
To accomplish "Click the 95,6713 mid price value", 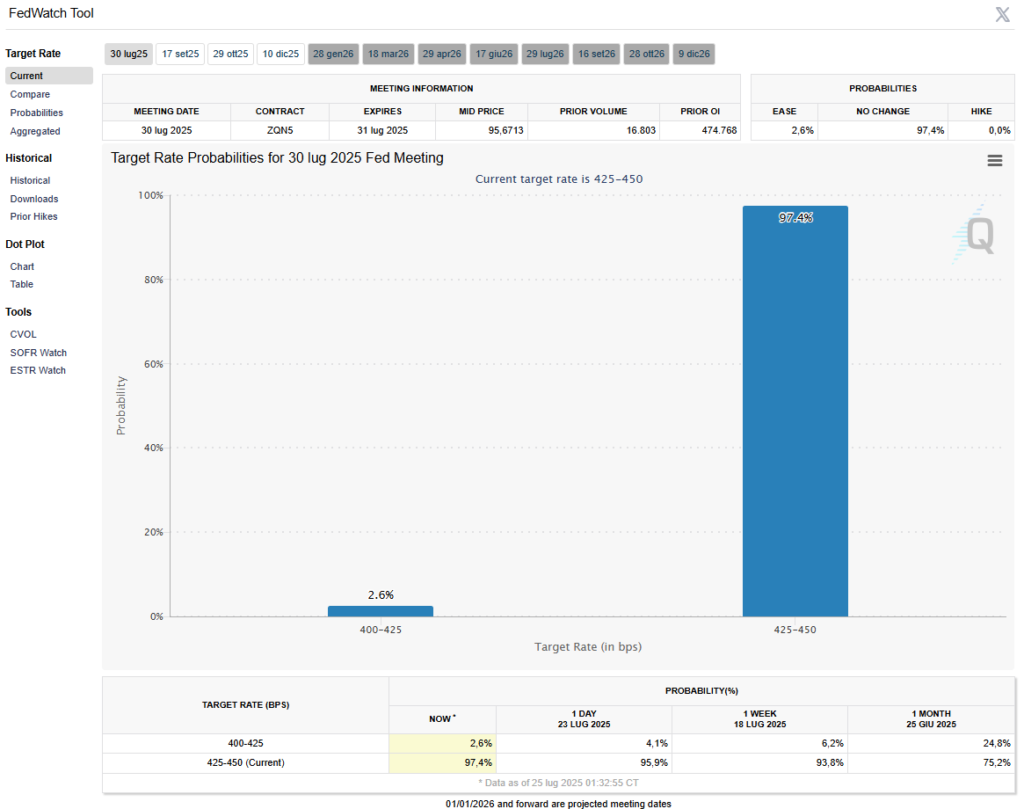I will point(506,131).
